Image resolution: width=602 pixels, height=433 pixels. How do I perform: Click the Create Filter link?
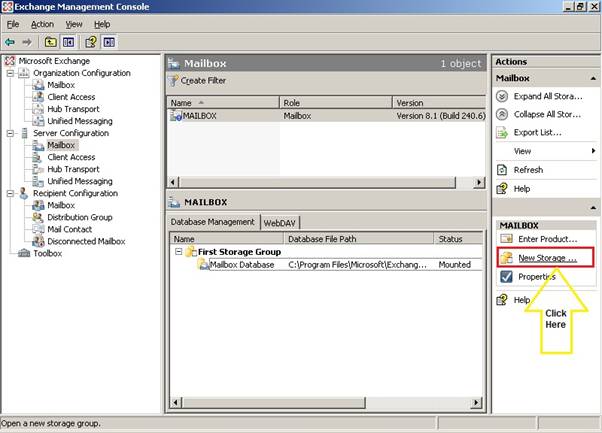click(203, 81)
